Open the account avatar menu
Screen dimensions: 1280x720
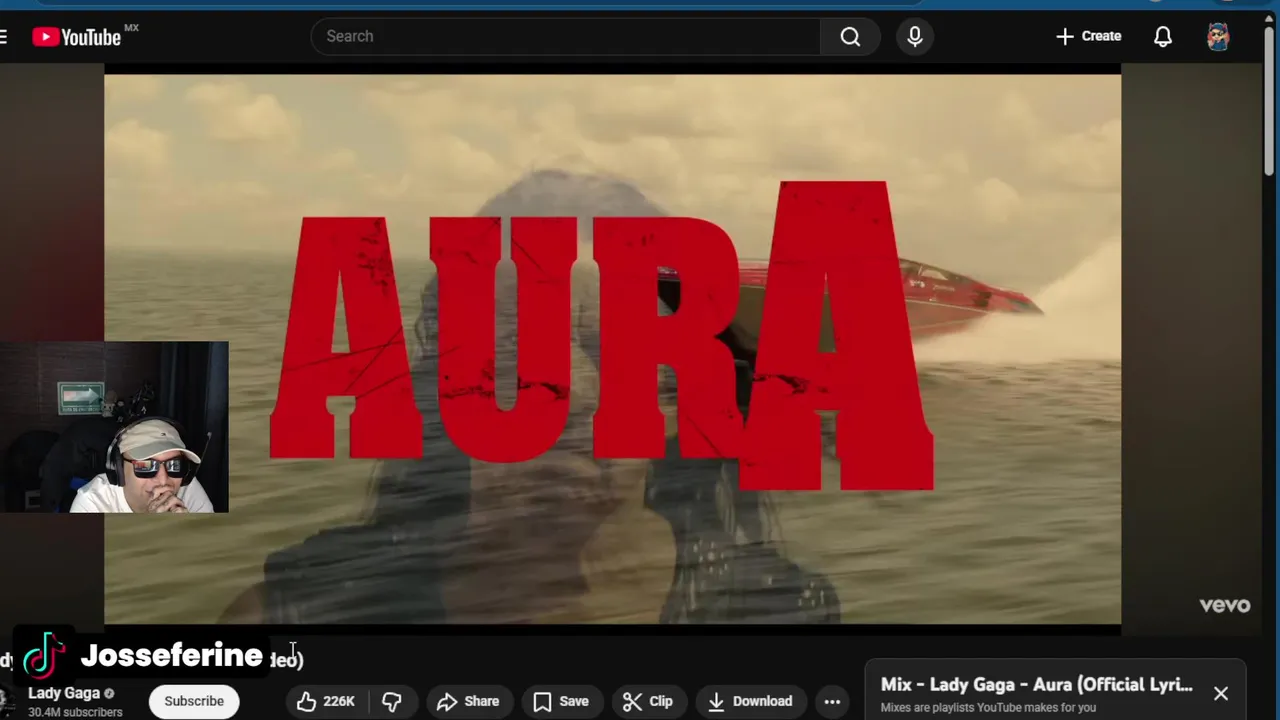pos(1217,37)
